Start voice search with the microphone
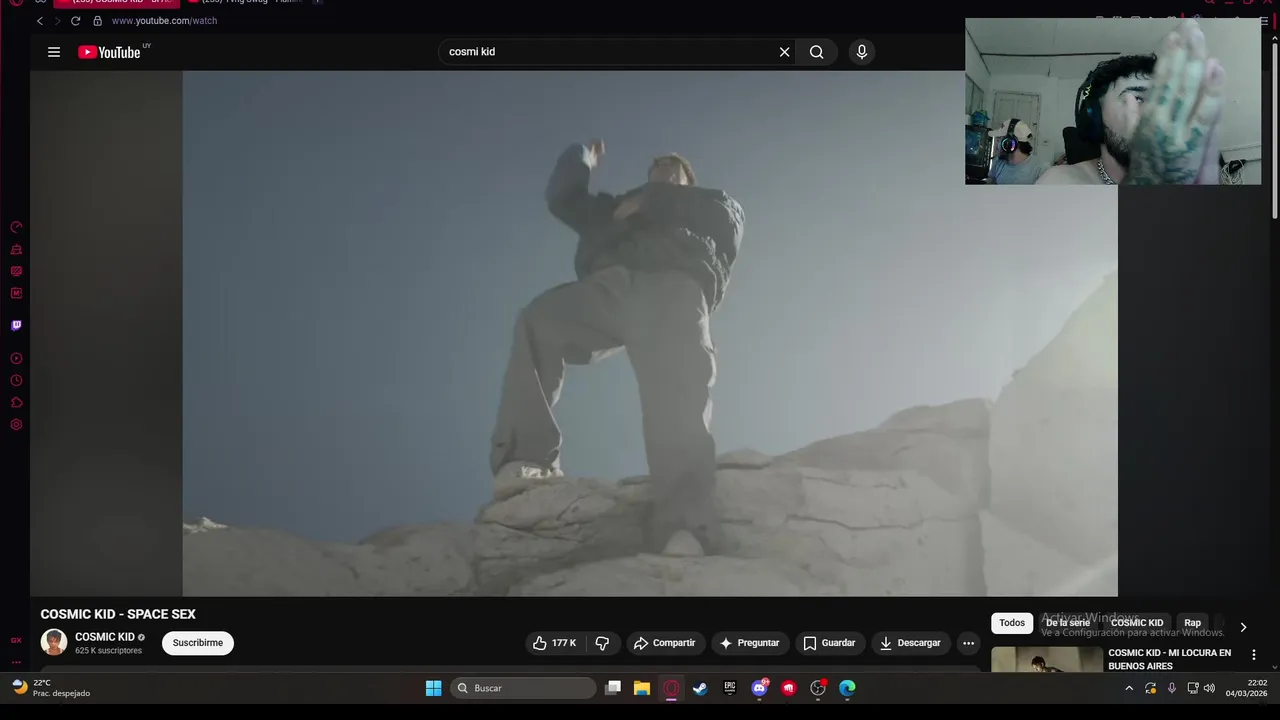The image size is (1280, 720). pos(862,52)
